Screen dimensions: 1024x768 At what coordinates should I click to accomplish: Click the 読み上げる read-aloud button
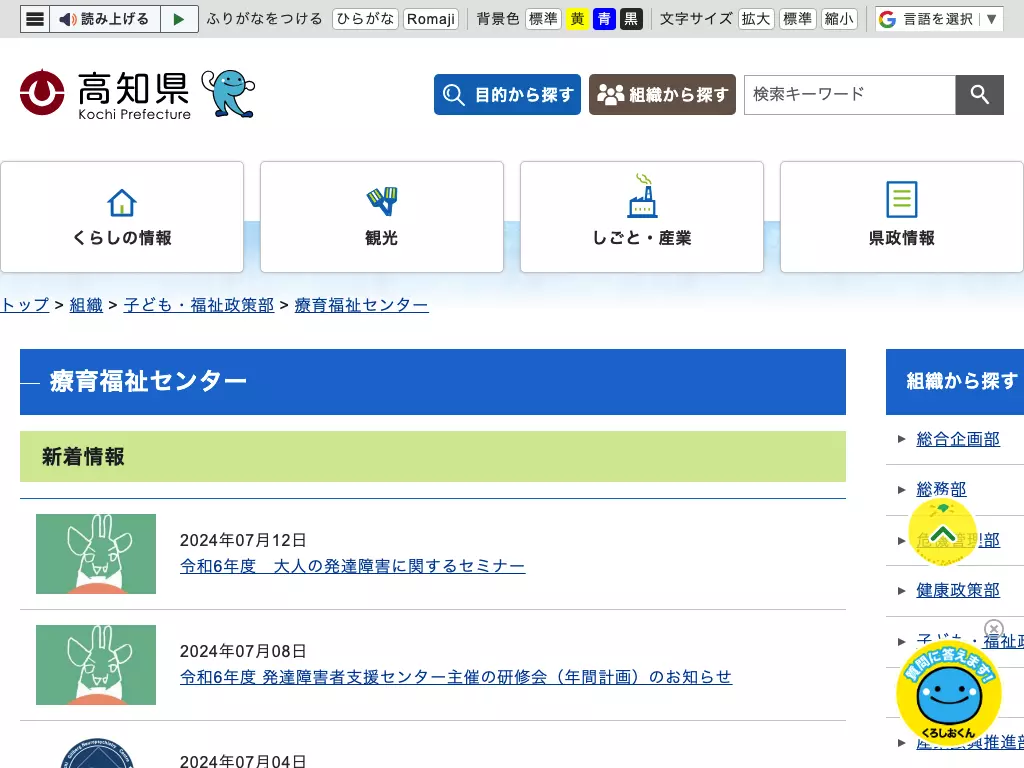(105, 19)
